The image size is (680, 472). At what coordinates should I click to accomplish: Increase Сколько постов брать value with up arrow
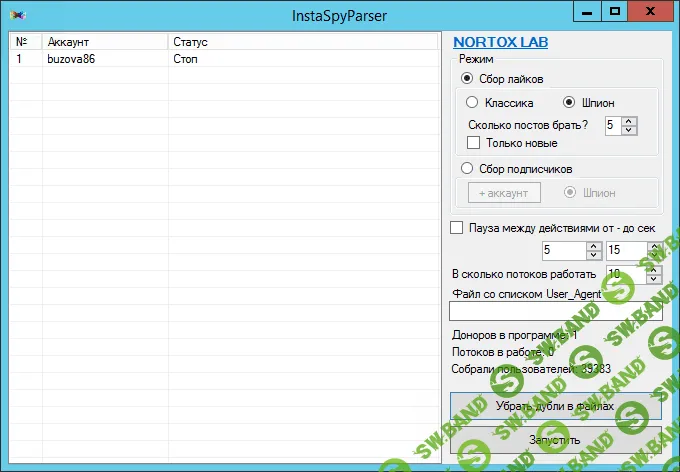pos(629,121)
